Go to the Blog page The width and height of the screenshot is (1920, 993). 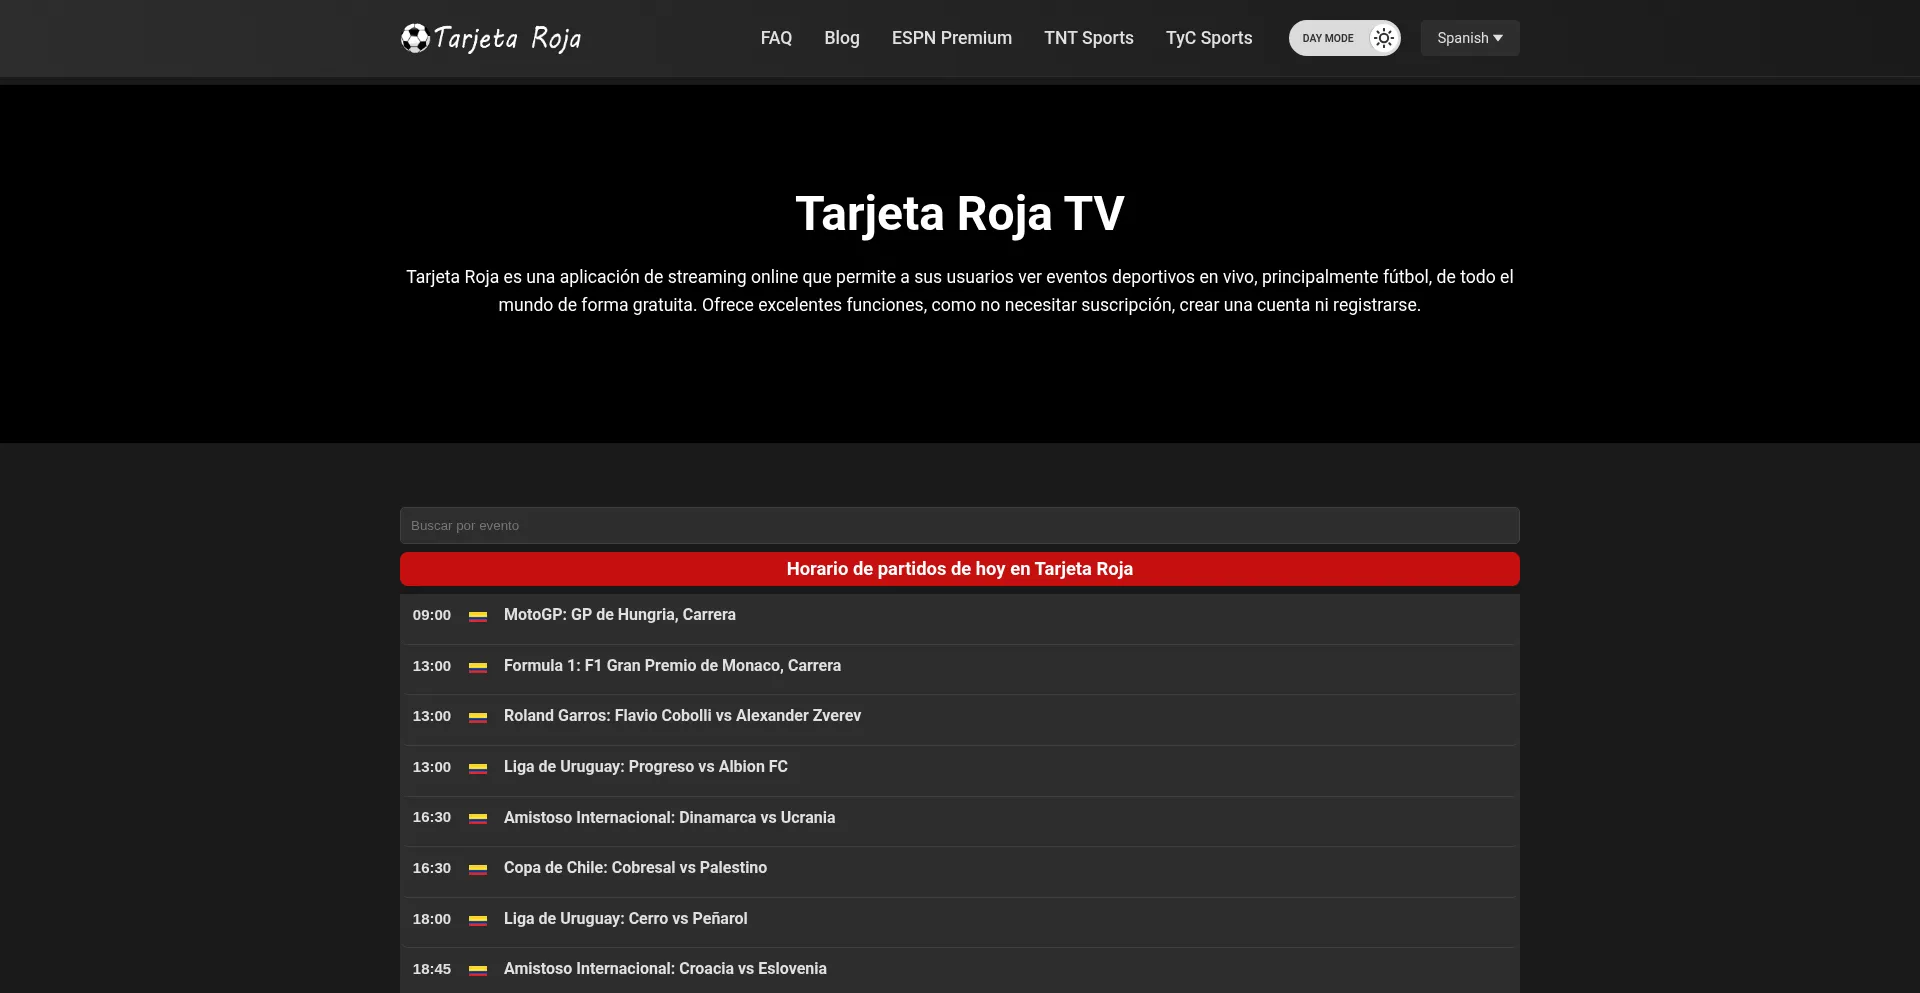tap(842, 38)
